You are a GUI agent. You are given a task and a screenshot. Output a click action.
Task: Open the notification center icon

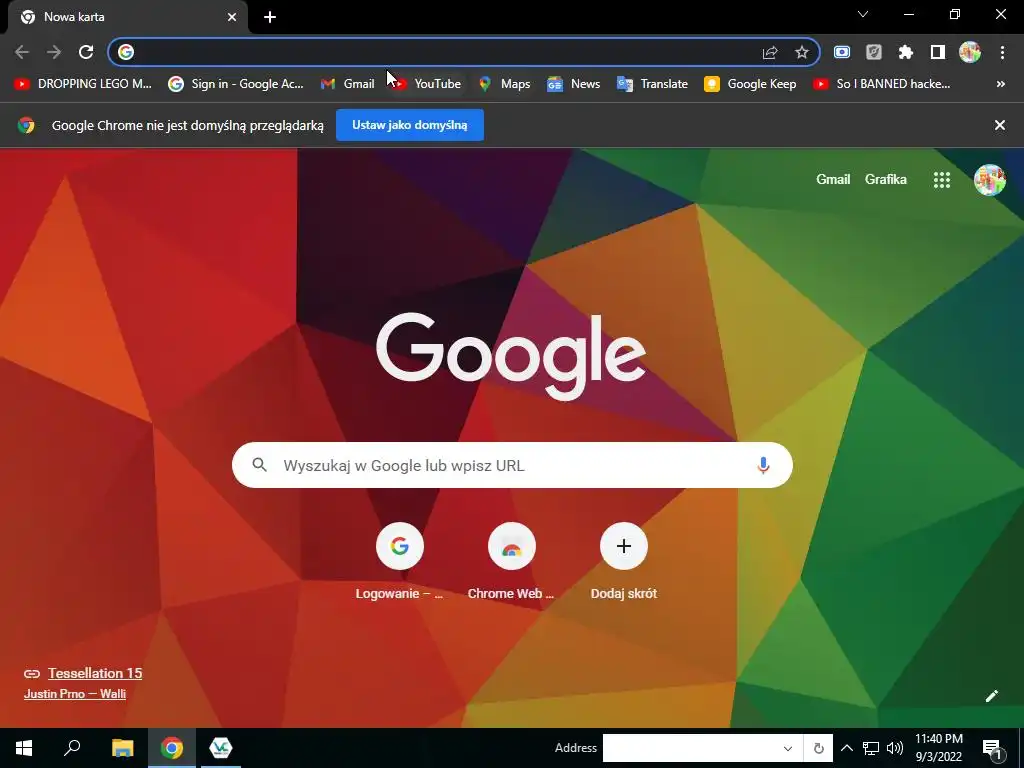tap(992, 748)
